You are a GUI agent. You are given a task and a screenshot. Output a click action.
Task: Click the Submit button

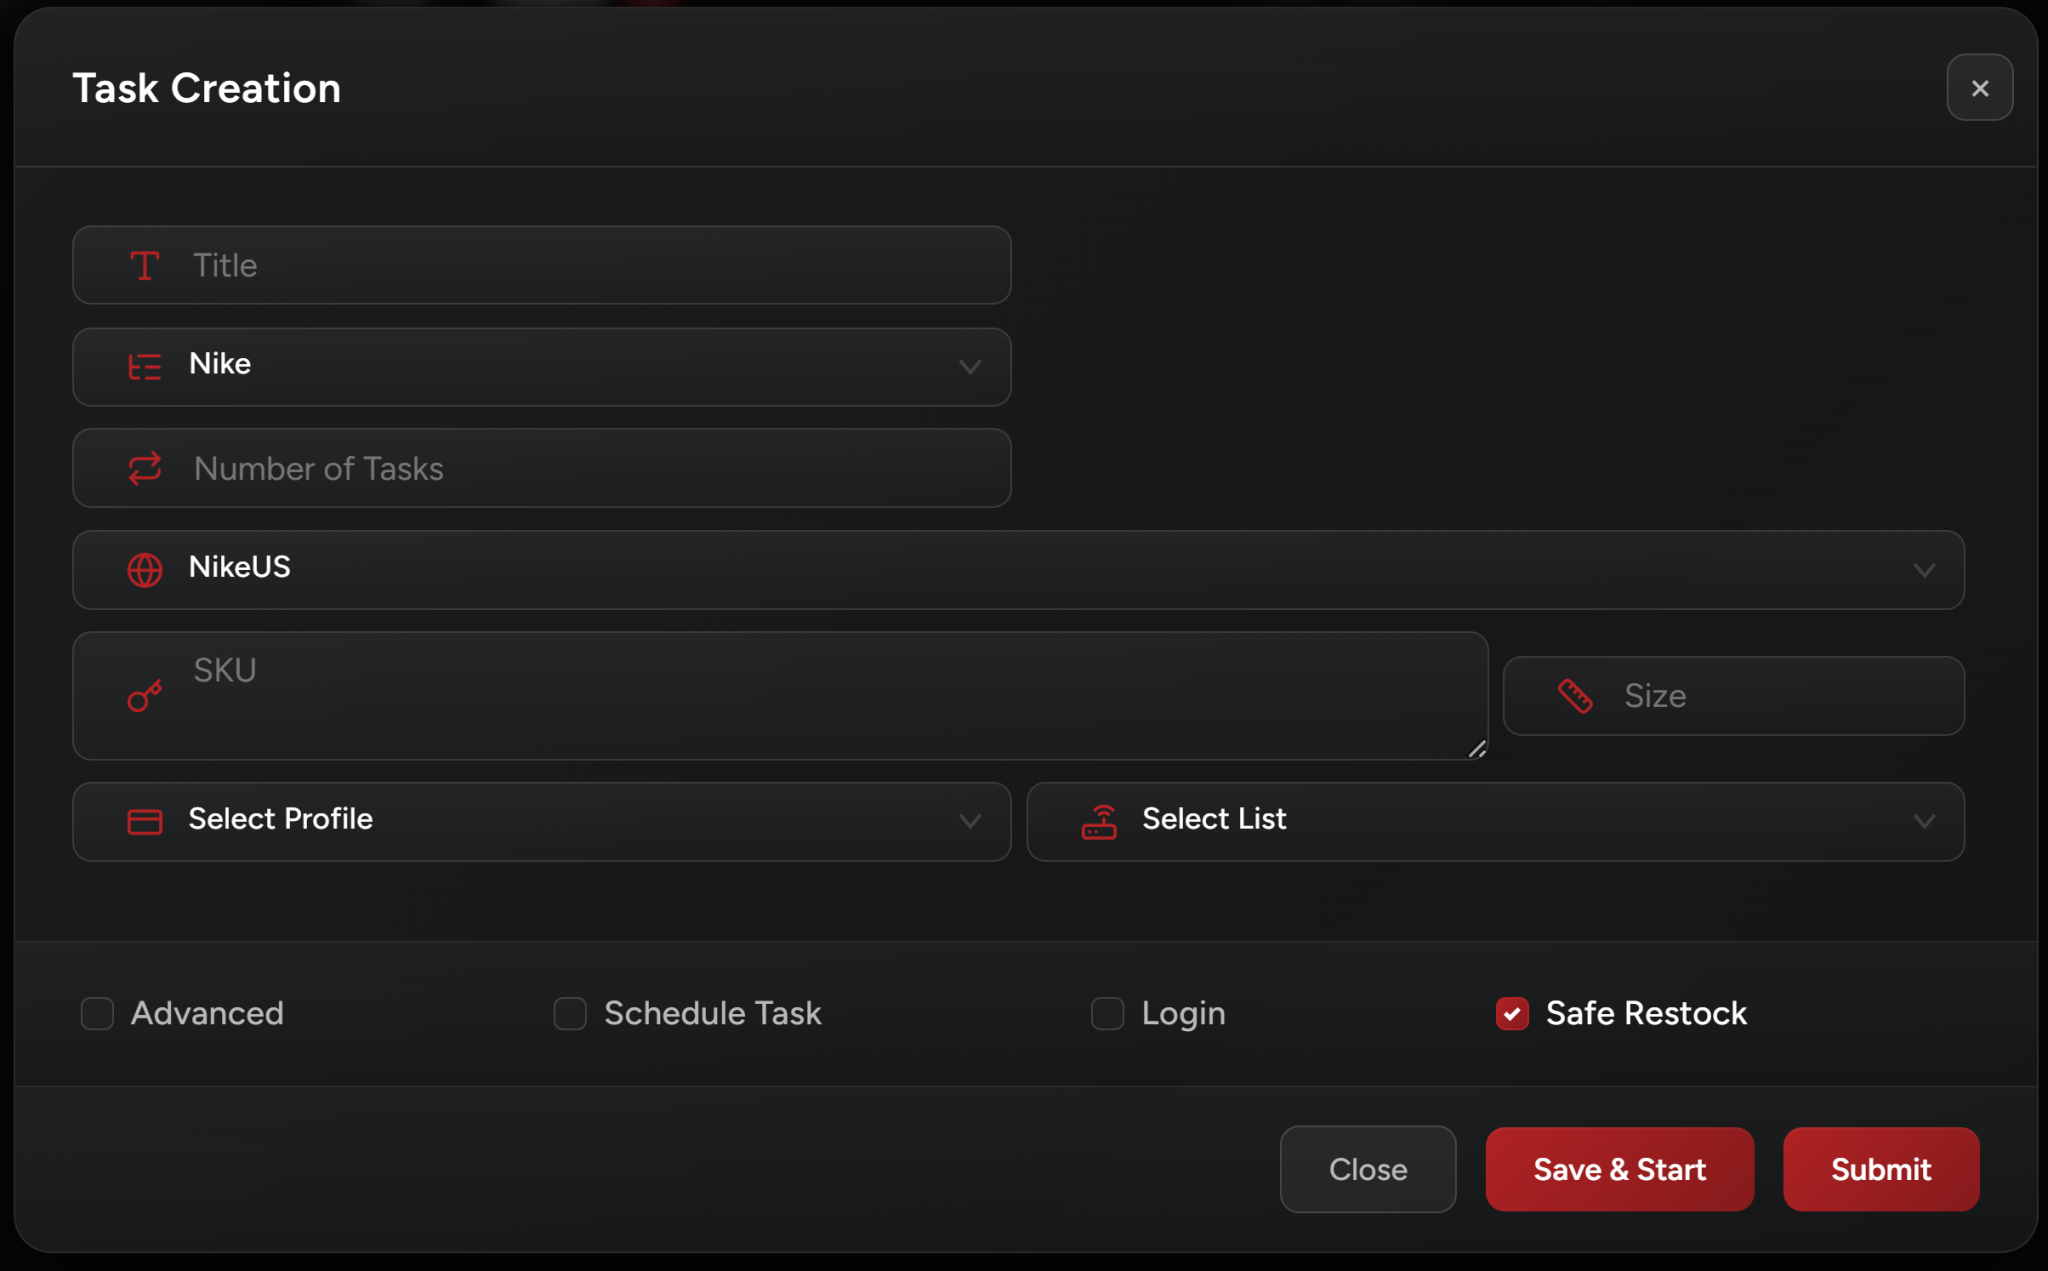[x=1880, y=1169]
